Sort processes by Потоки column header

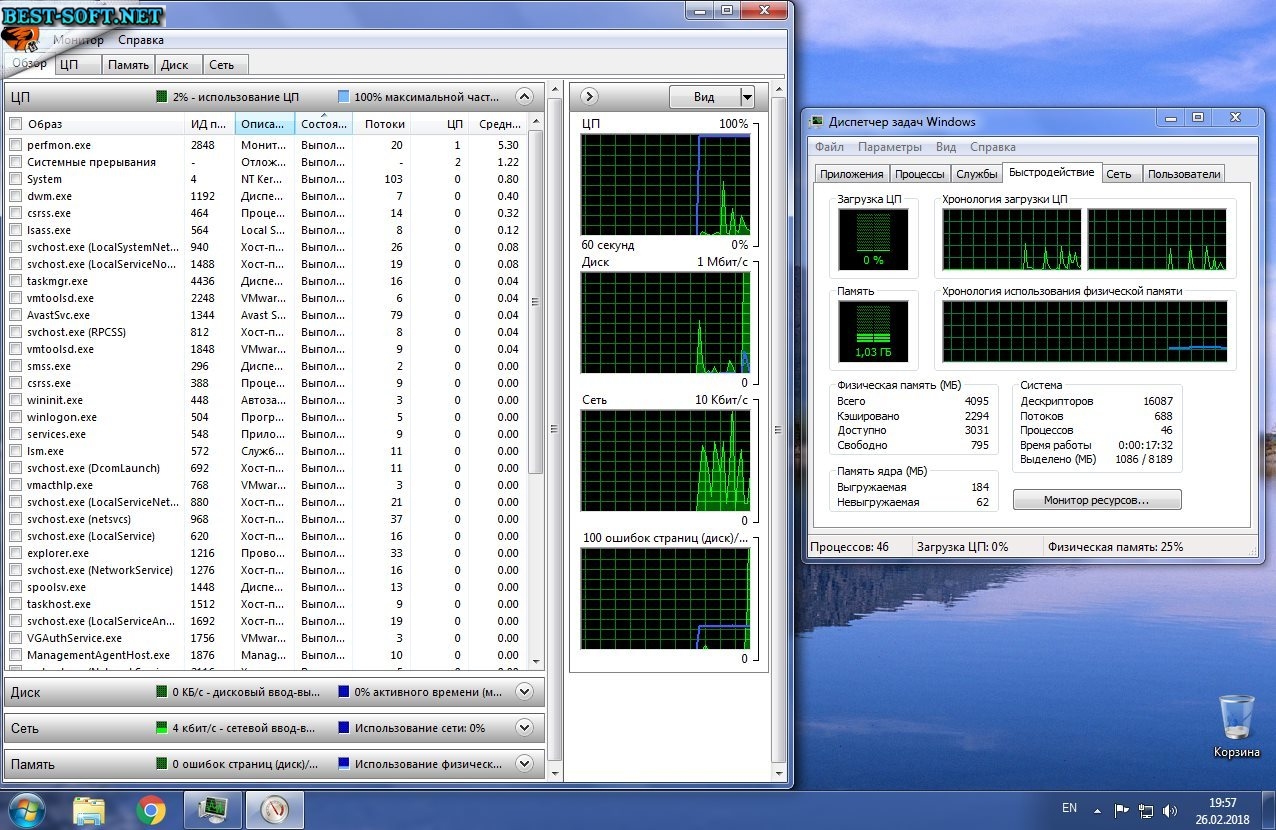(385, 124)
